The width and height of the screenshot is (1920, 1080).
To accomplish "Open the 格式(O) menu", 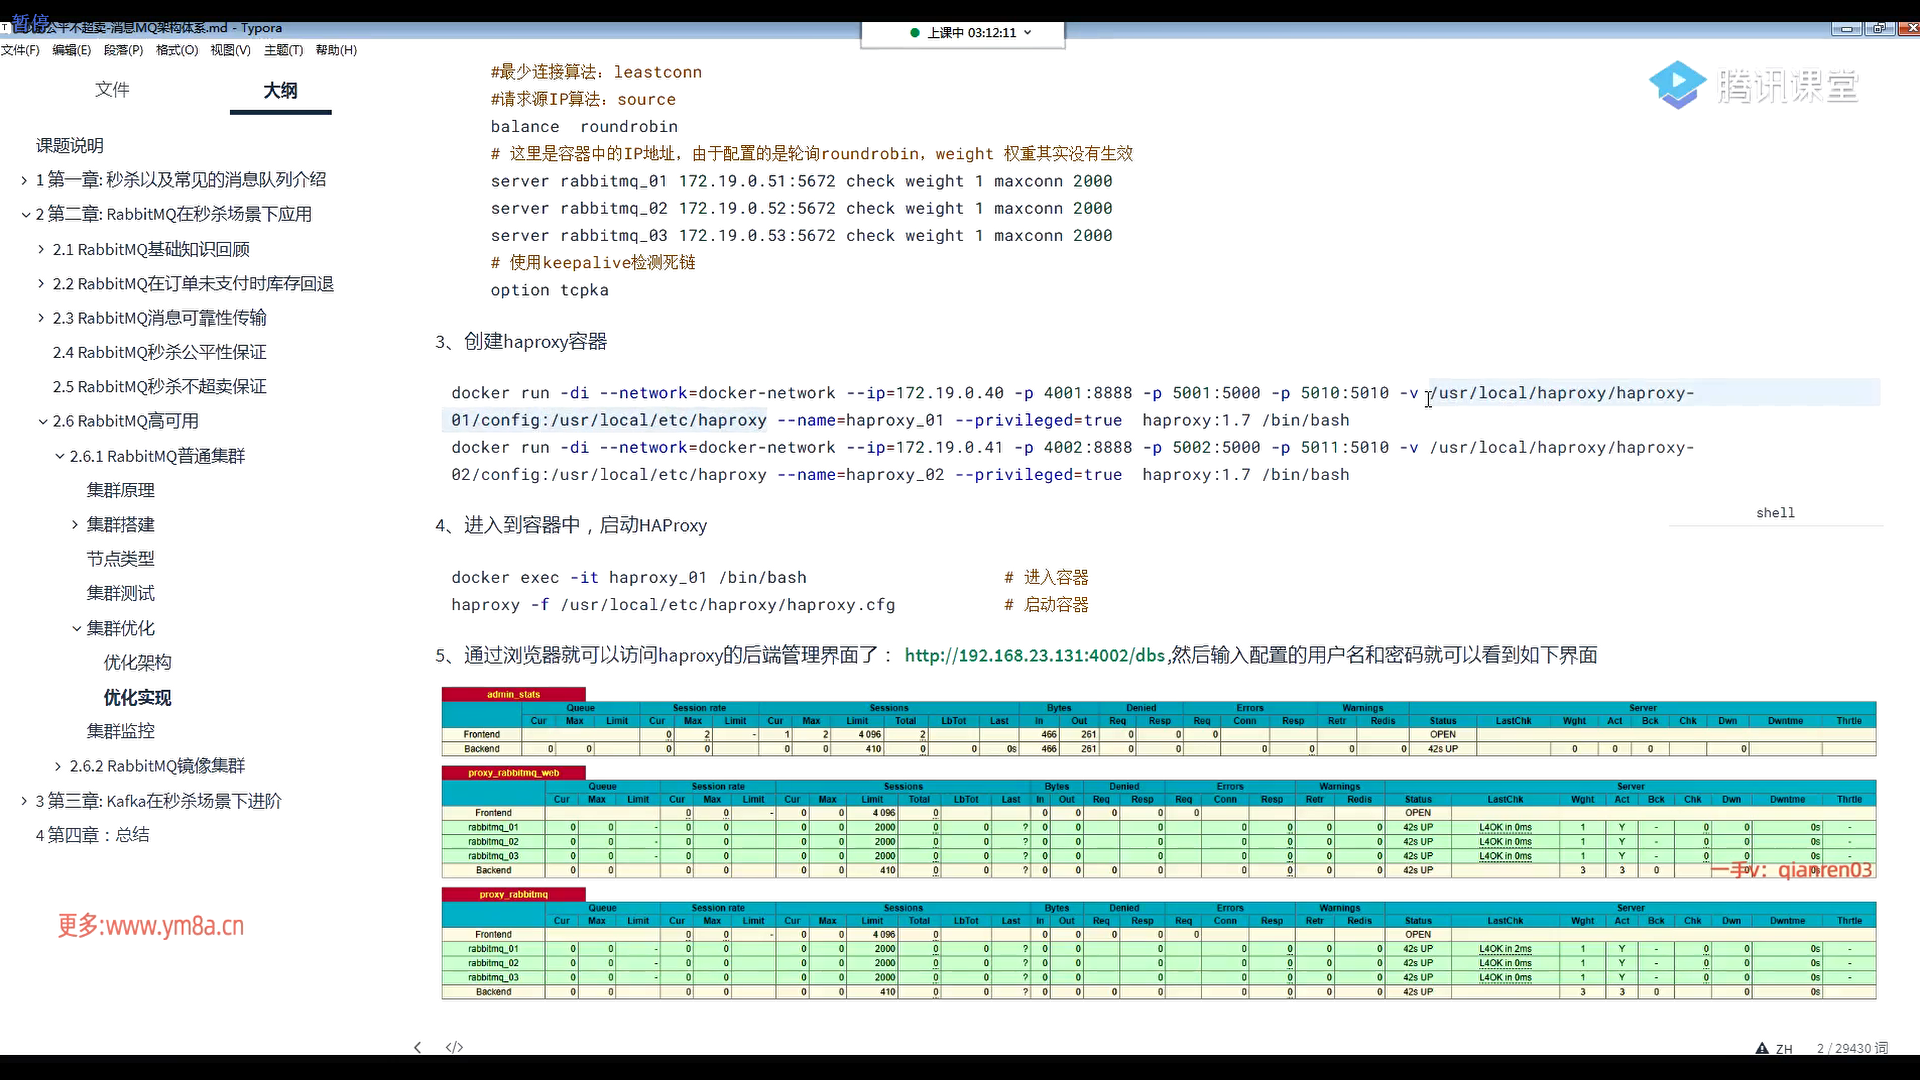I will (x=177, y=50).
